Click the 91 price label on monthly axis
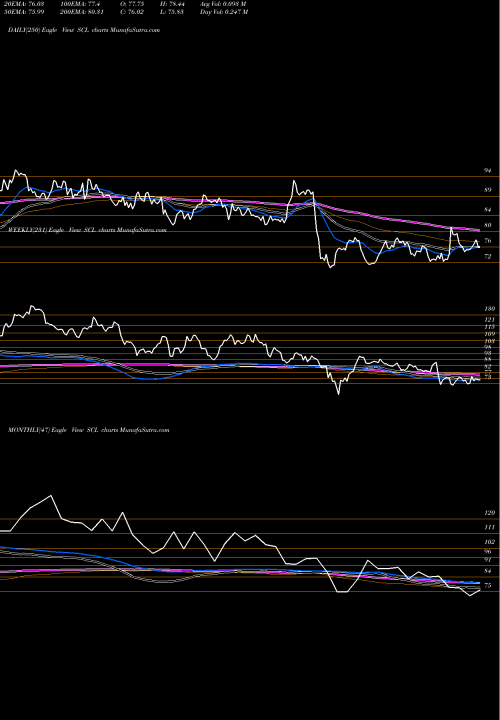Screen dimensions: 500x720 click(488, 560)
